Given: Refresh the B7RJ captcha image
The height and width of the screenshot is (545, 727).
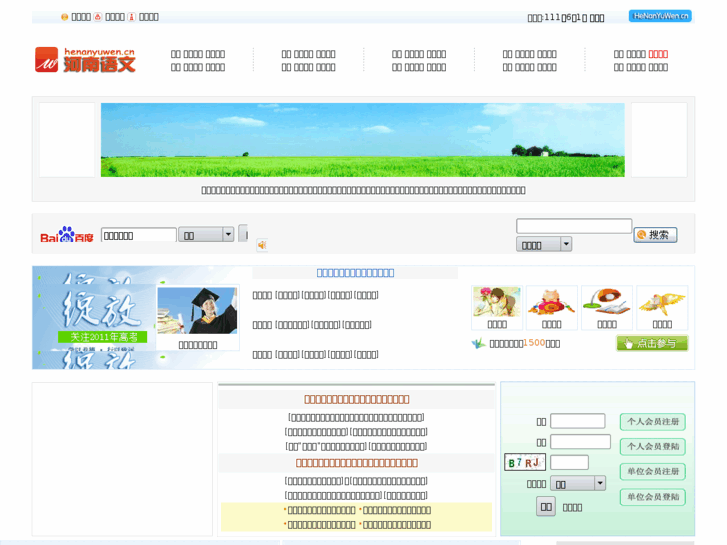Looking at the screenshot, I should point(525,462).
